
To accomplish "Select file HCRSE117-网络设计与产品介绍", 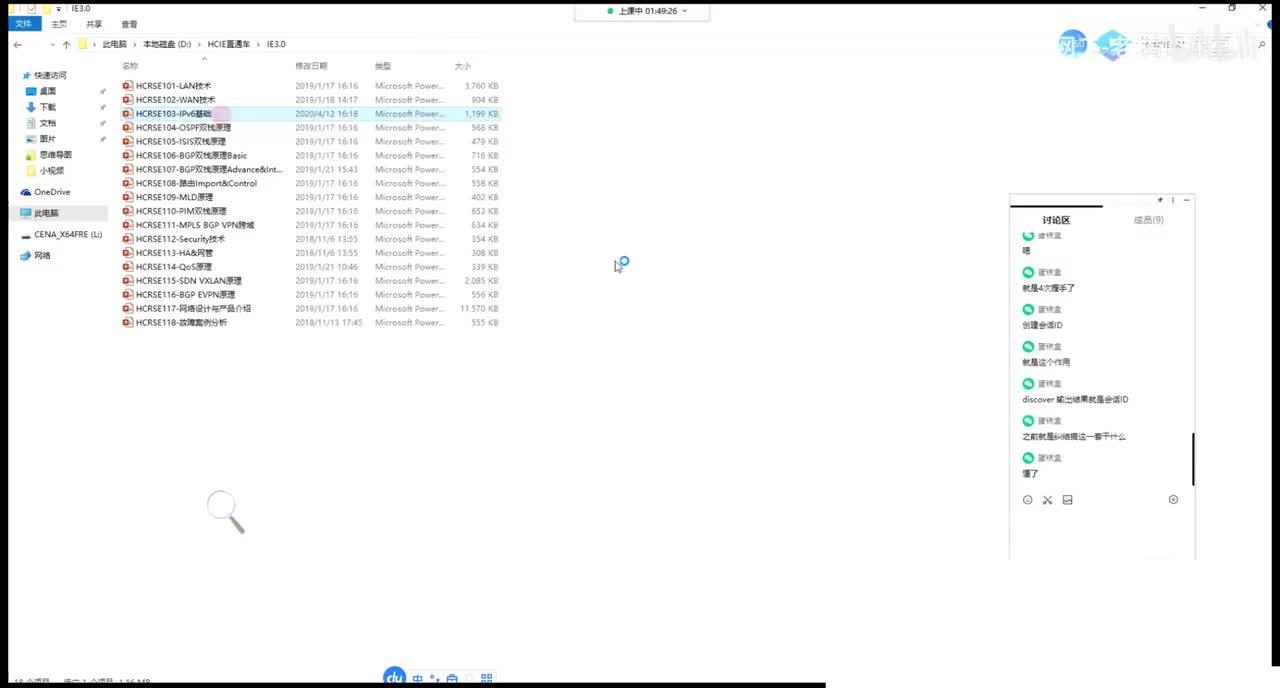I will (x=193, y=309).
